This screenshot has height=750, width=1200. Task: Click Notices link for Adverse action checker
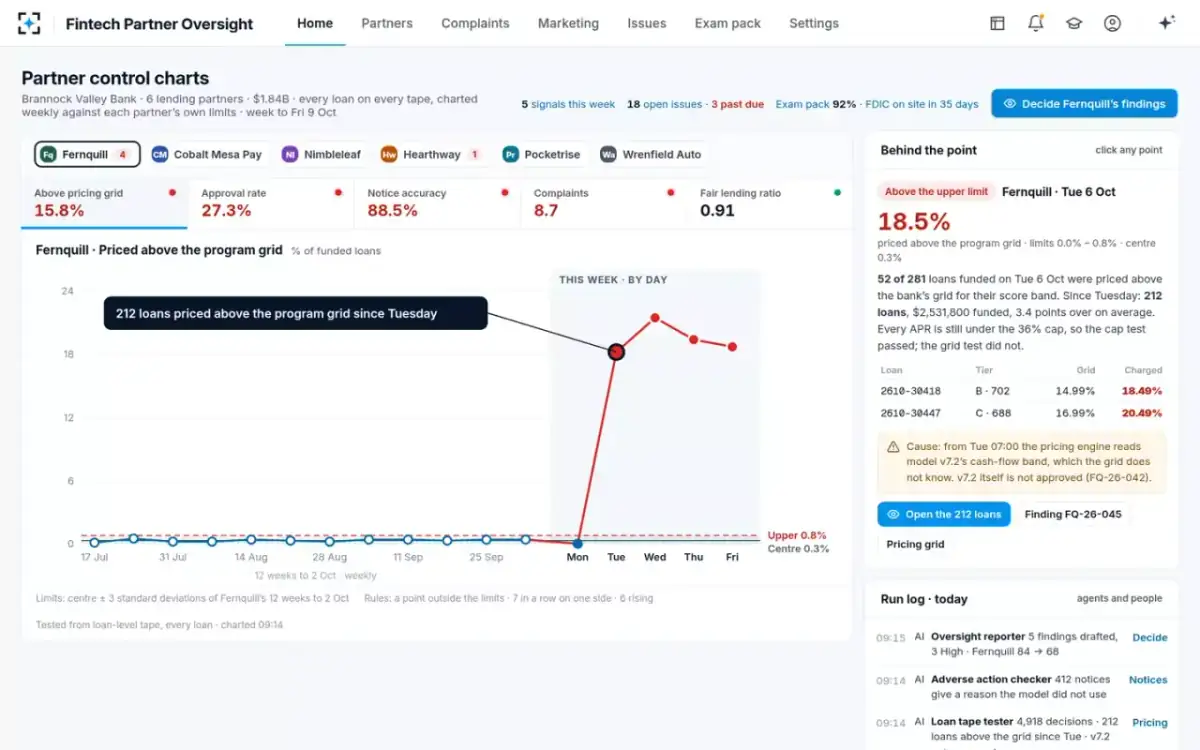coord(1148,680)
